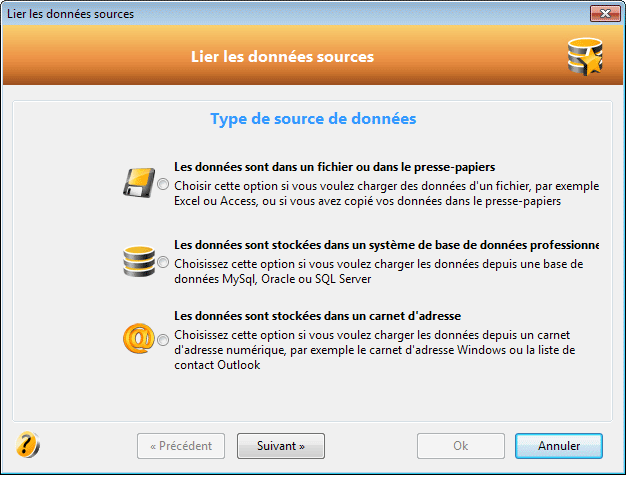This screenshot has width=636, height=483.
Task: Click the 'Type de source de données' title
Action: pos(313,119)
